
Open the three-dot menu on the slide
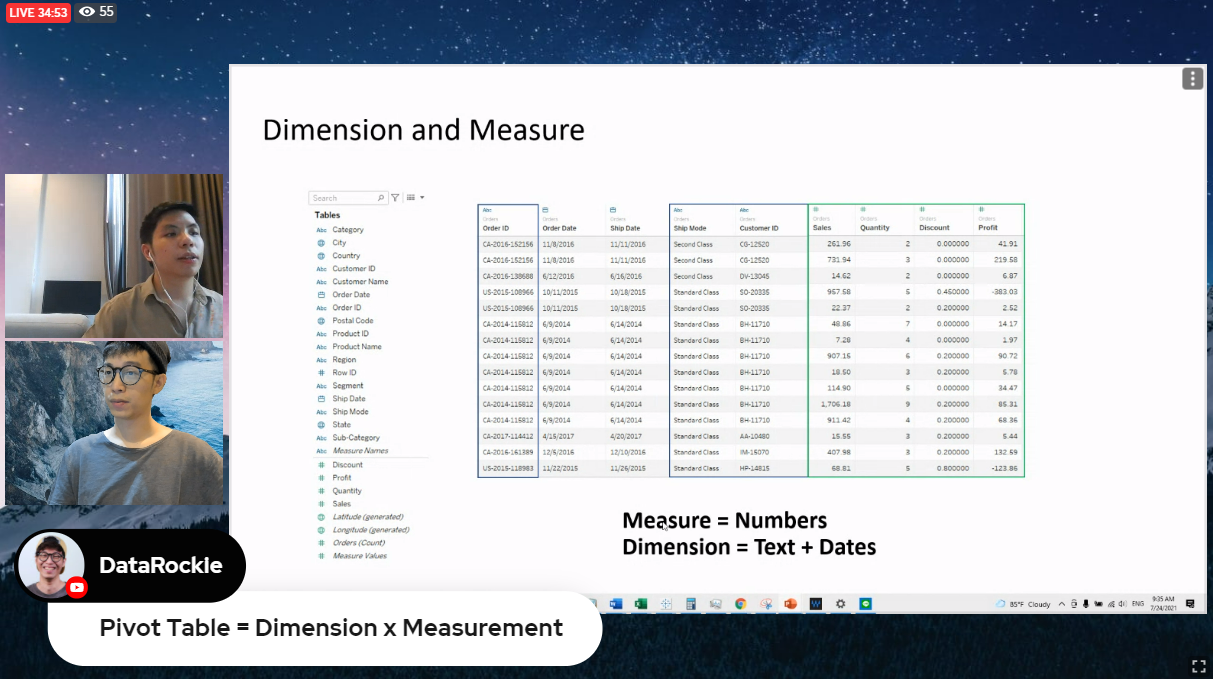(1192, 77)
